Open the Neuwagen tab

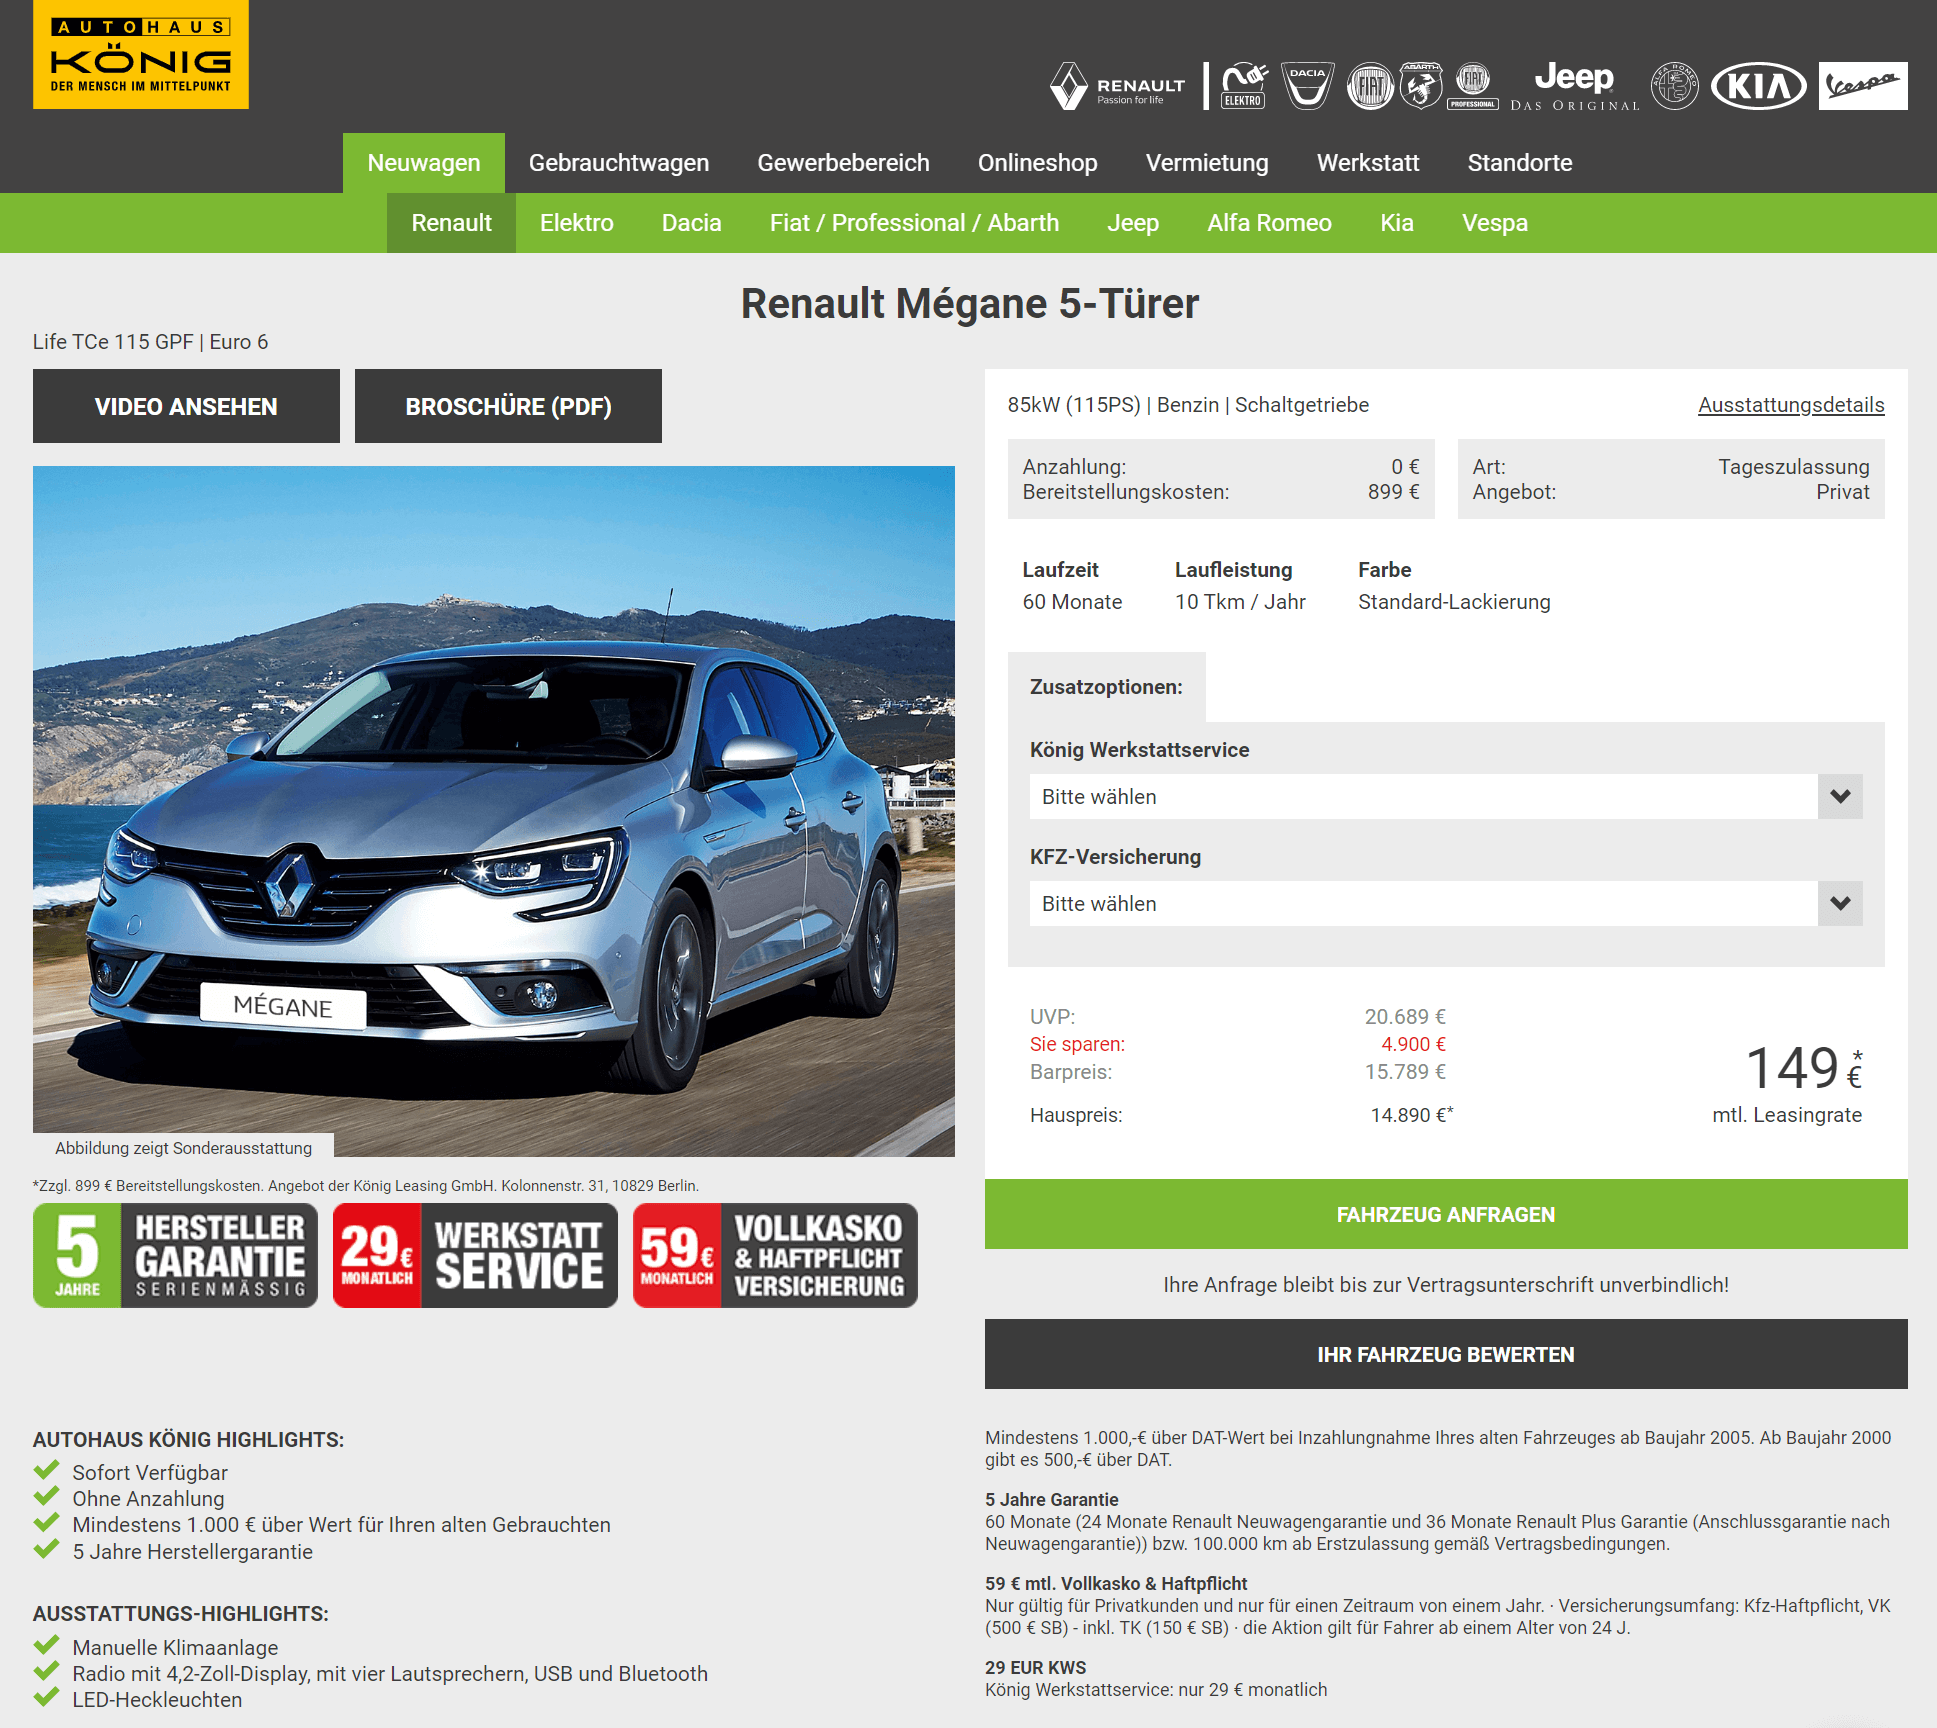point(424,163)
